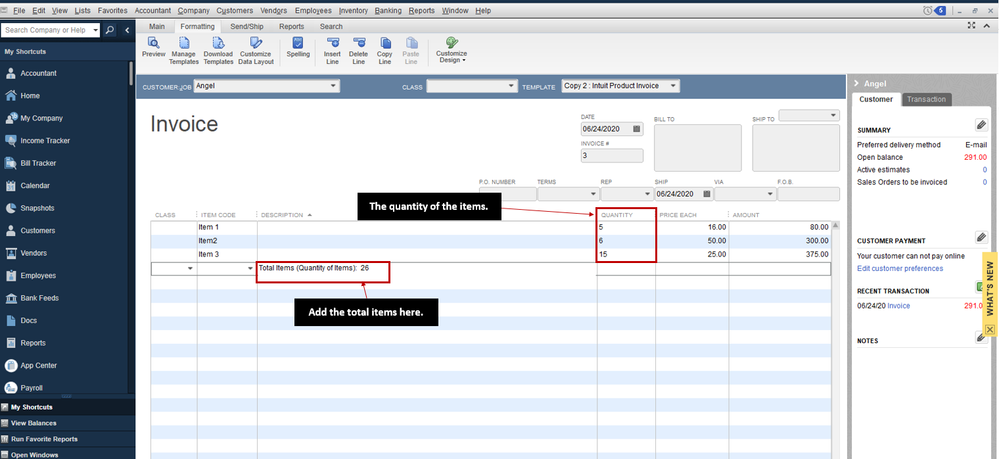Open the Inventory menu
999x459 pixels.
(x=353, y=11)
